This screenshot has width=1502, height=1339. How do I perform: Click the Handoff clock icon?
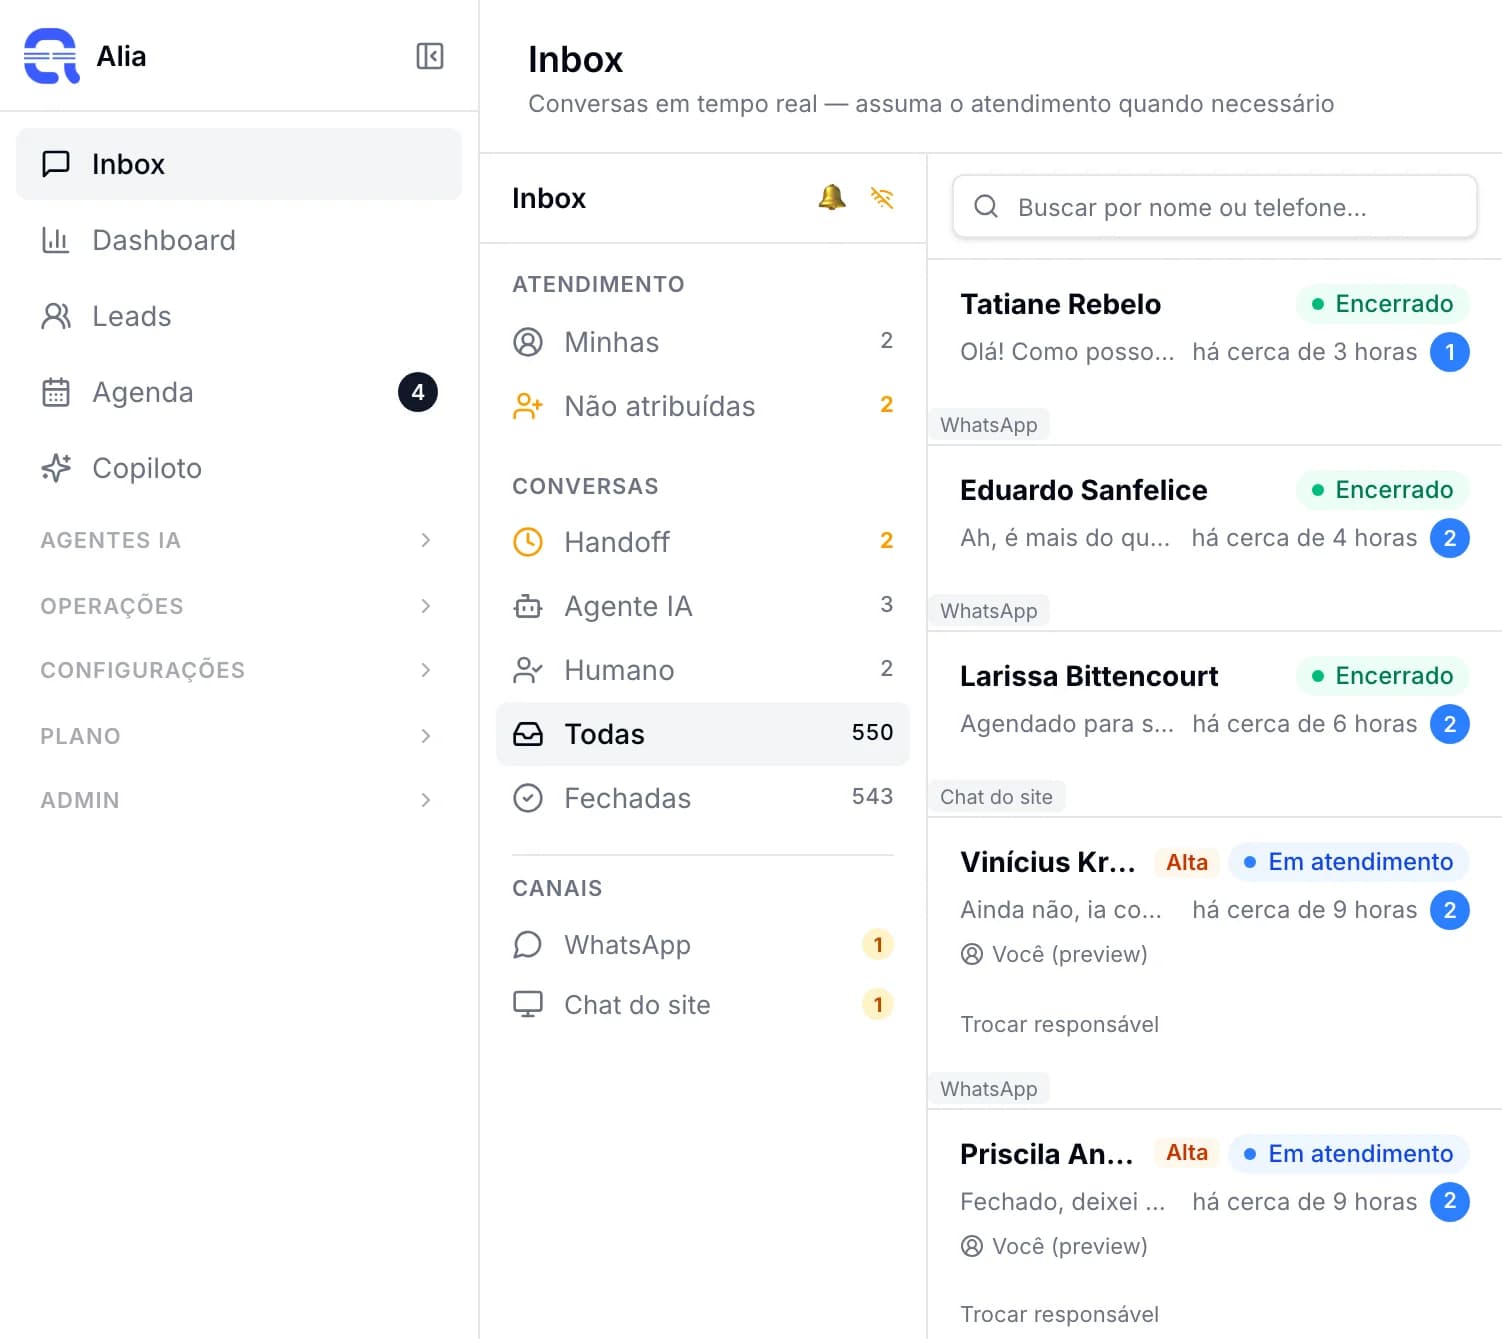point(528,542)
